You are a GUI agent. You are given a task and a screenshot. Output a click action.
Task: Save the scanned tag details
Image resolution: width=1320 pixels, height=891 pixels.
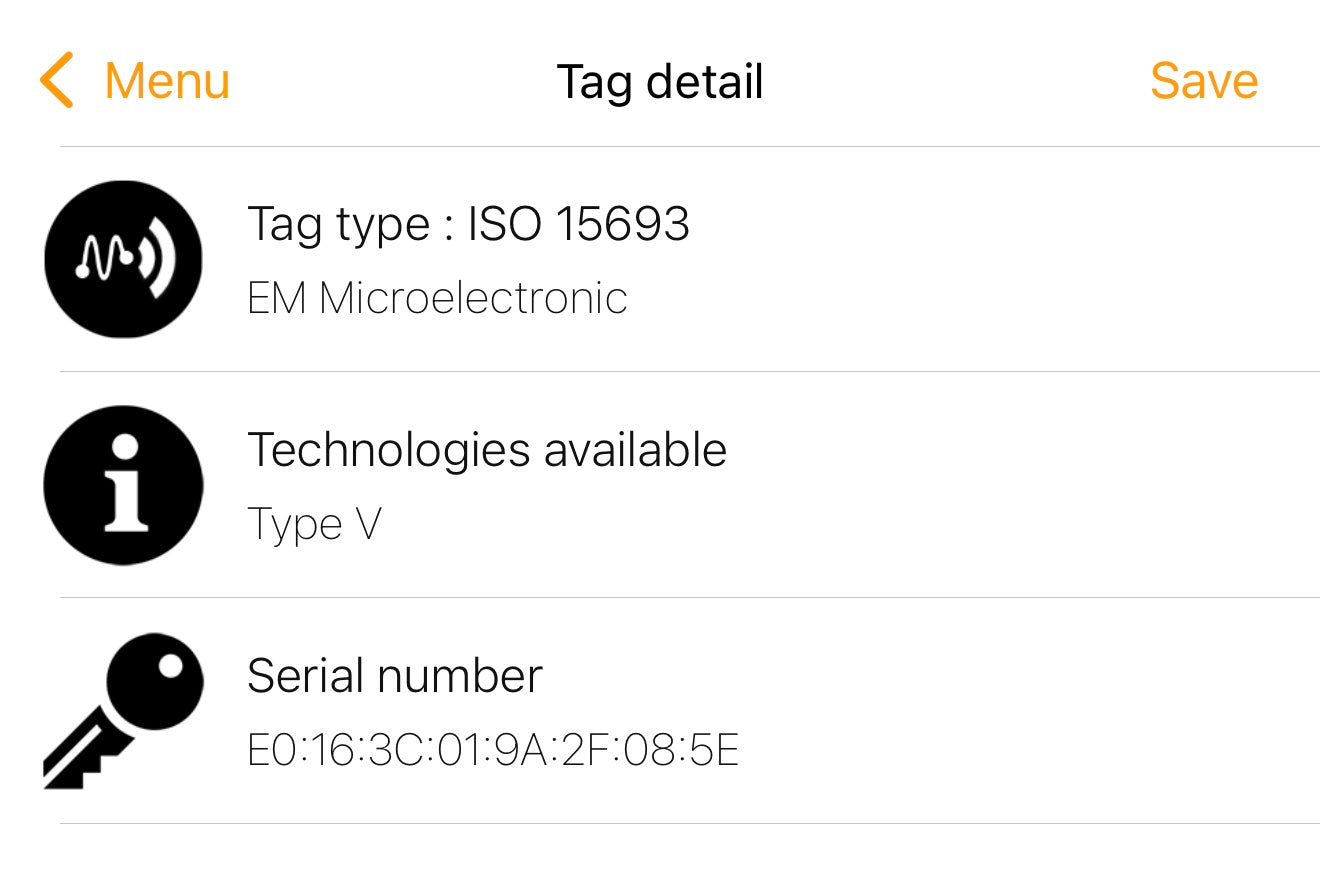[x=1203, y=81]
